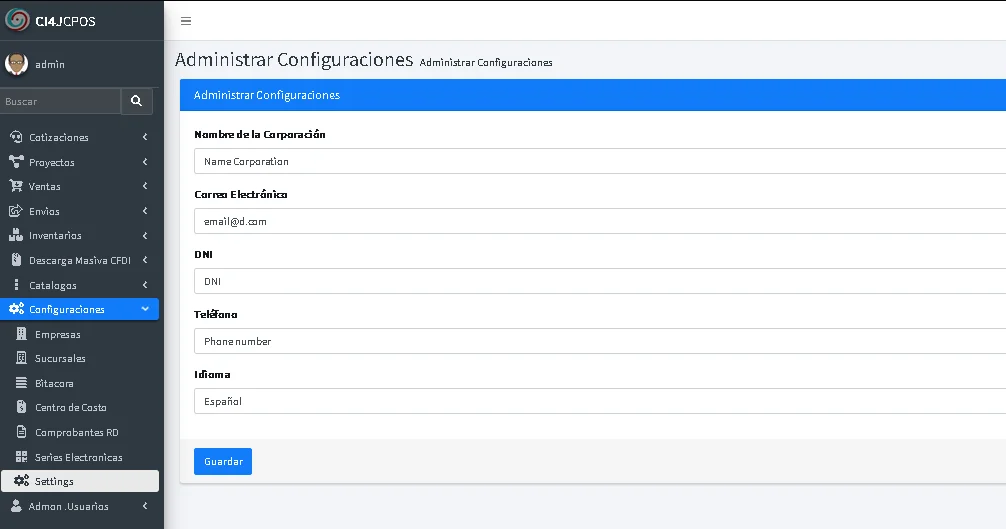Open Empresas building icon item

pyautogui.click(x=22, y=334)
